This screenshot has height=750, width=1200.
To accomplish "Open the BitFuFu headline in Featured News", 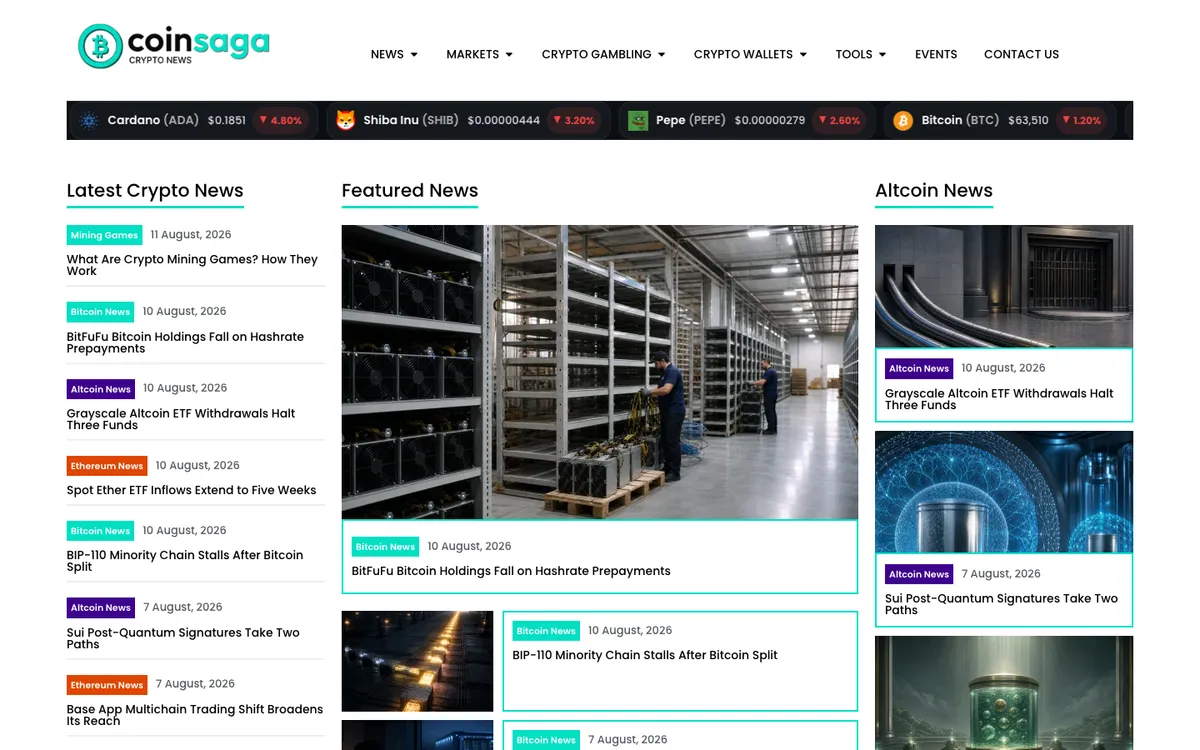I will tap(511, 571).
